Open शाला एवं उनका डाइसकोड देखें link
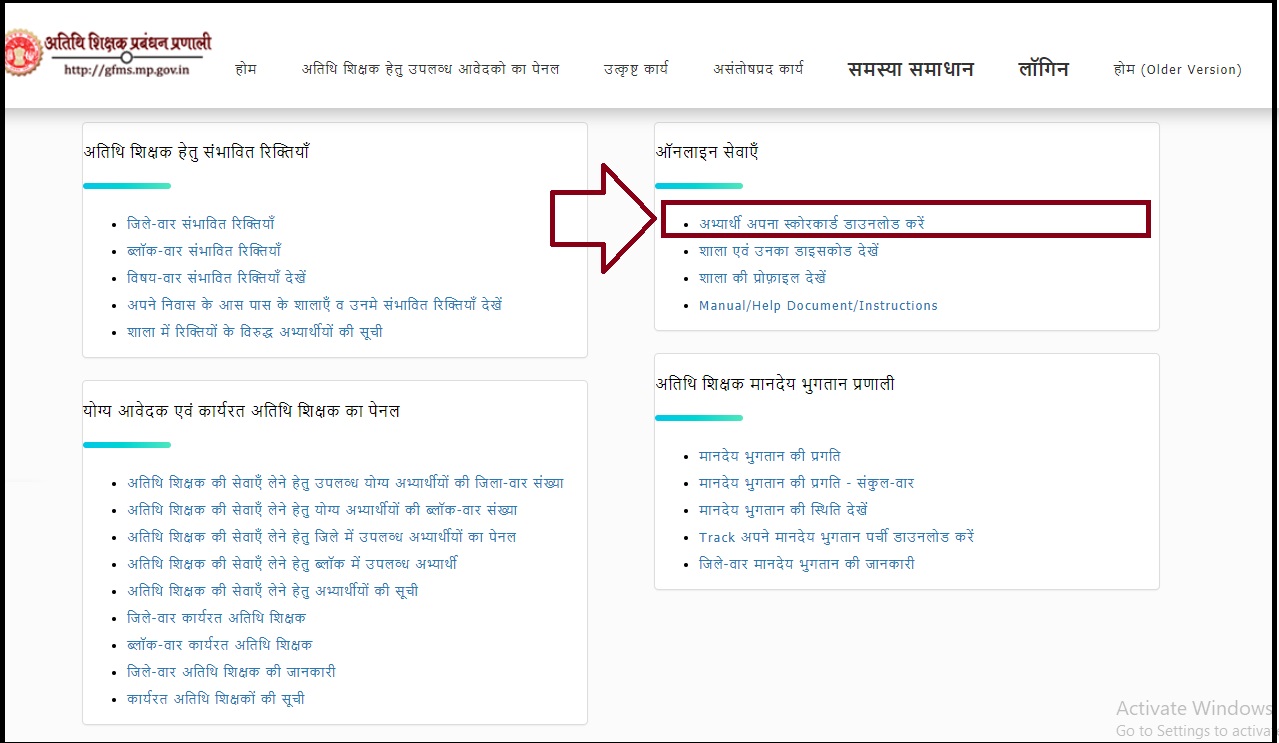This screenshot has width=1279, height=743. pyautogui.click(x=789, y=251)
